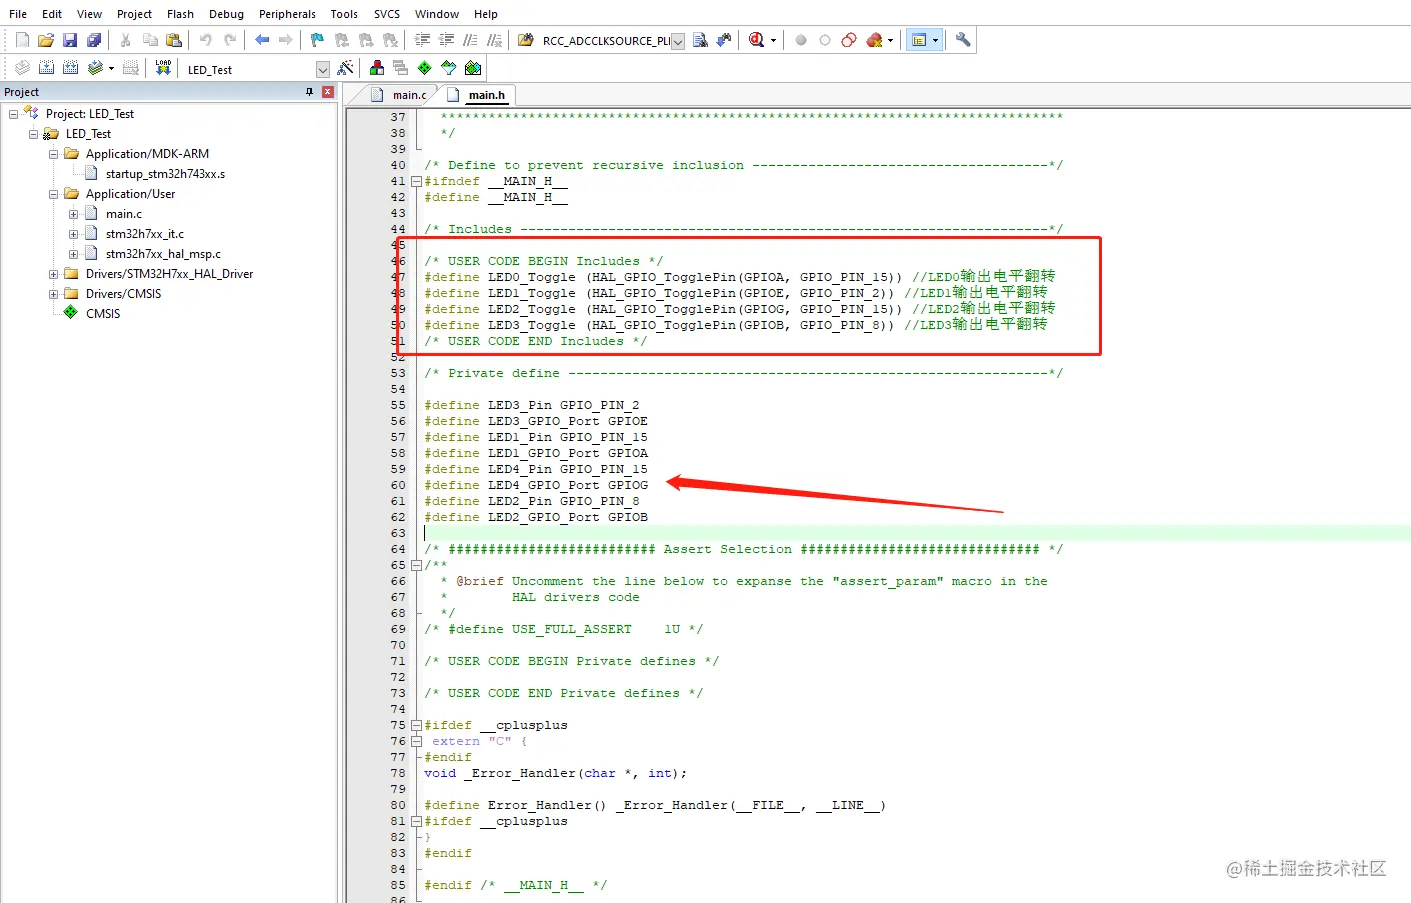Collapse the comment fold at line 65
Viewport: 1411px width, 903px height.
(x=416, y=566)
